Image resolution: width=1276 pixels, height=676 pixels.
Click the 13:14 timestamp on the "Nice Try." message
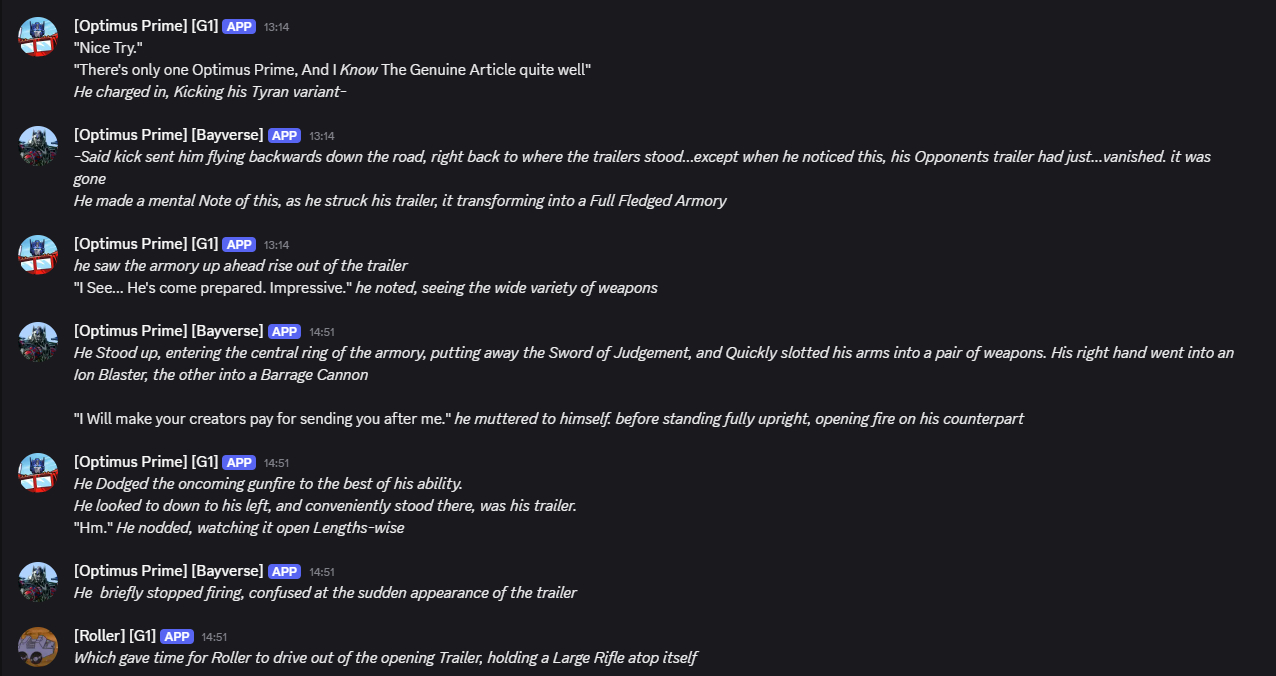275,27
